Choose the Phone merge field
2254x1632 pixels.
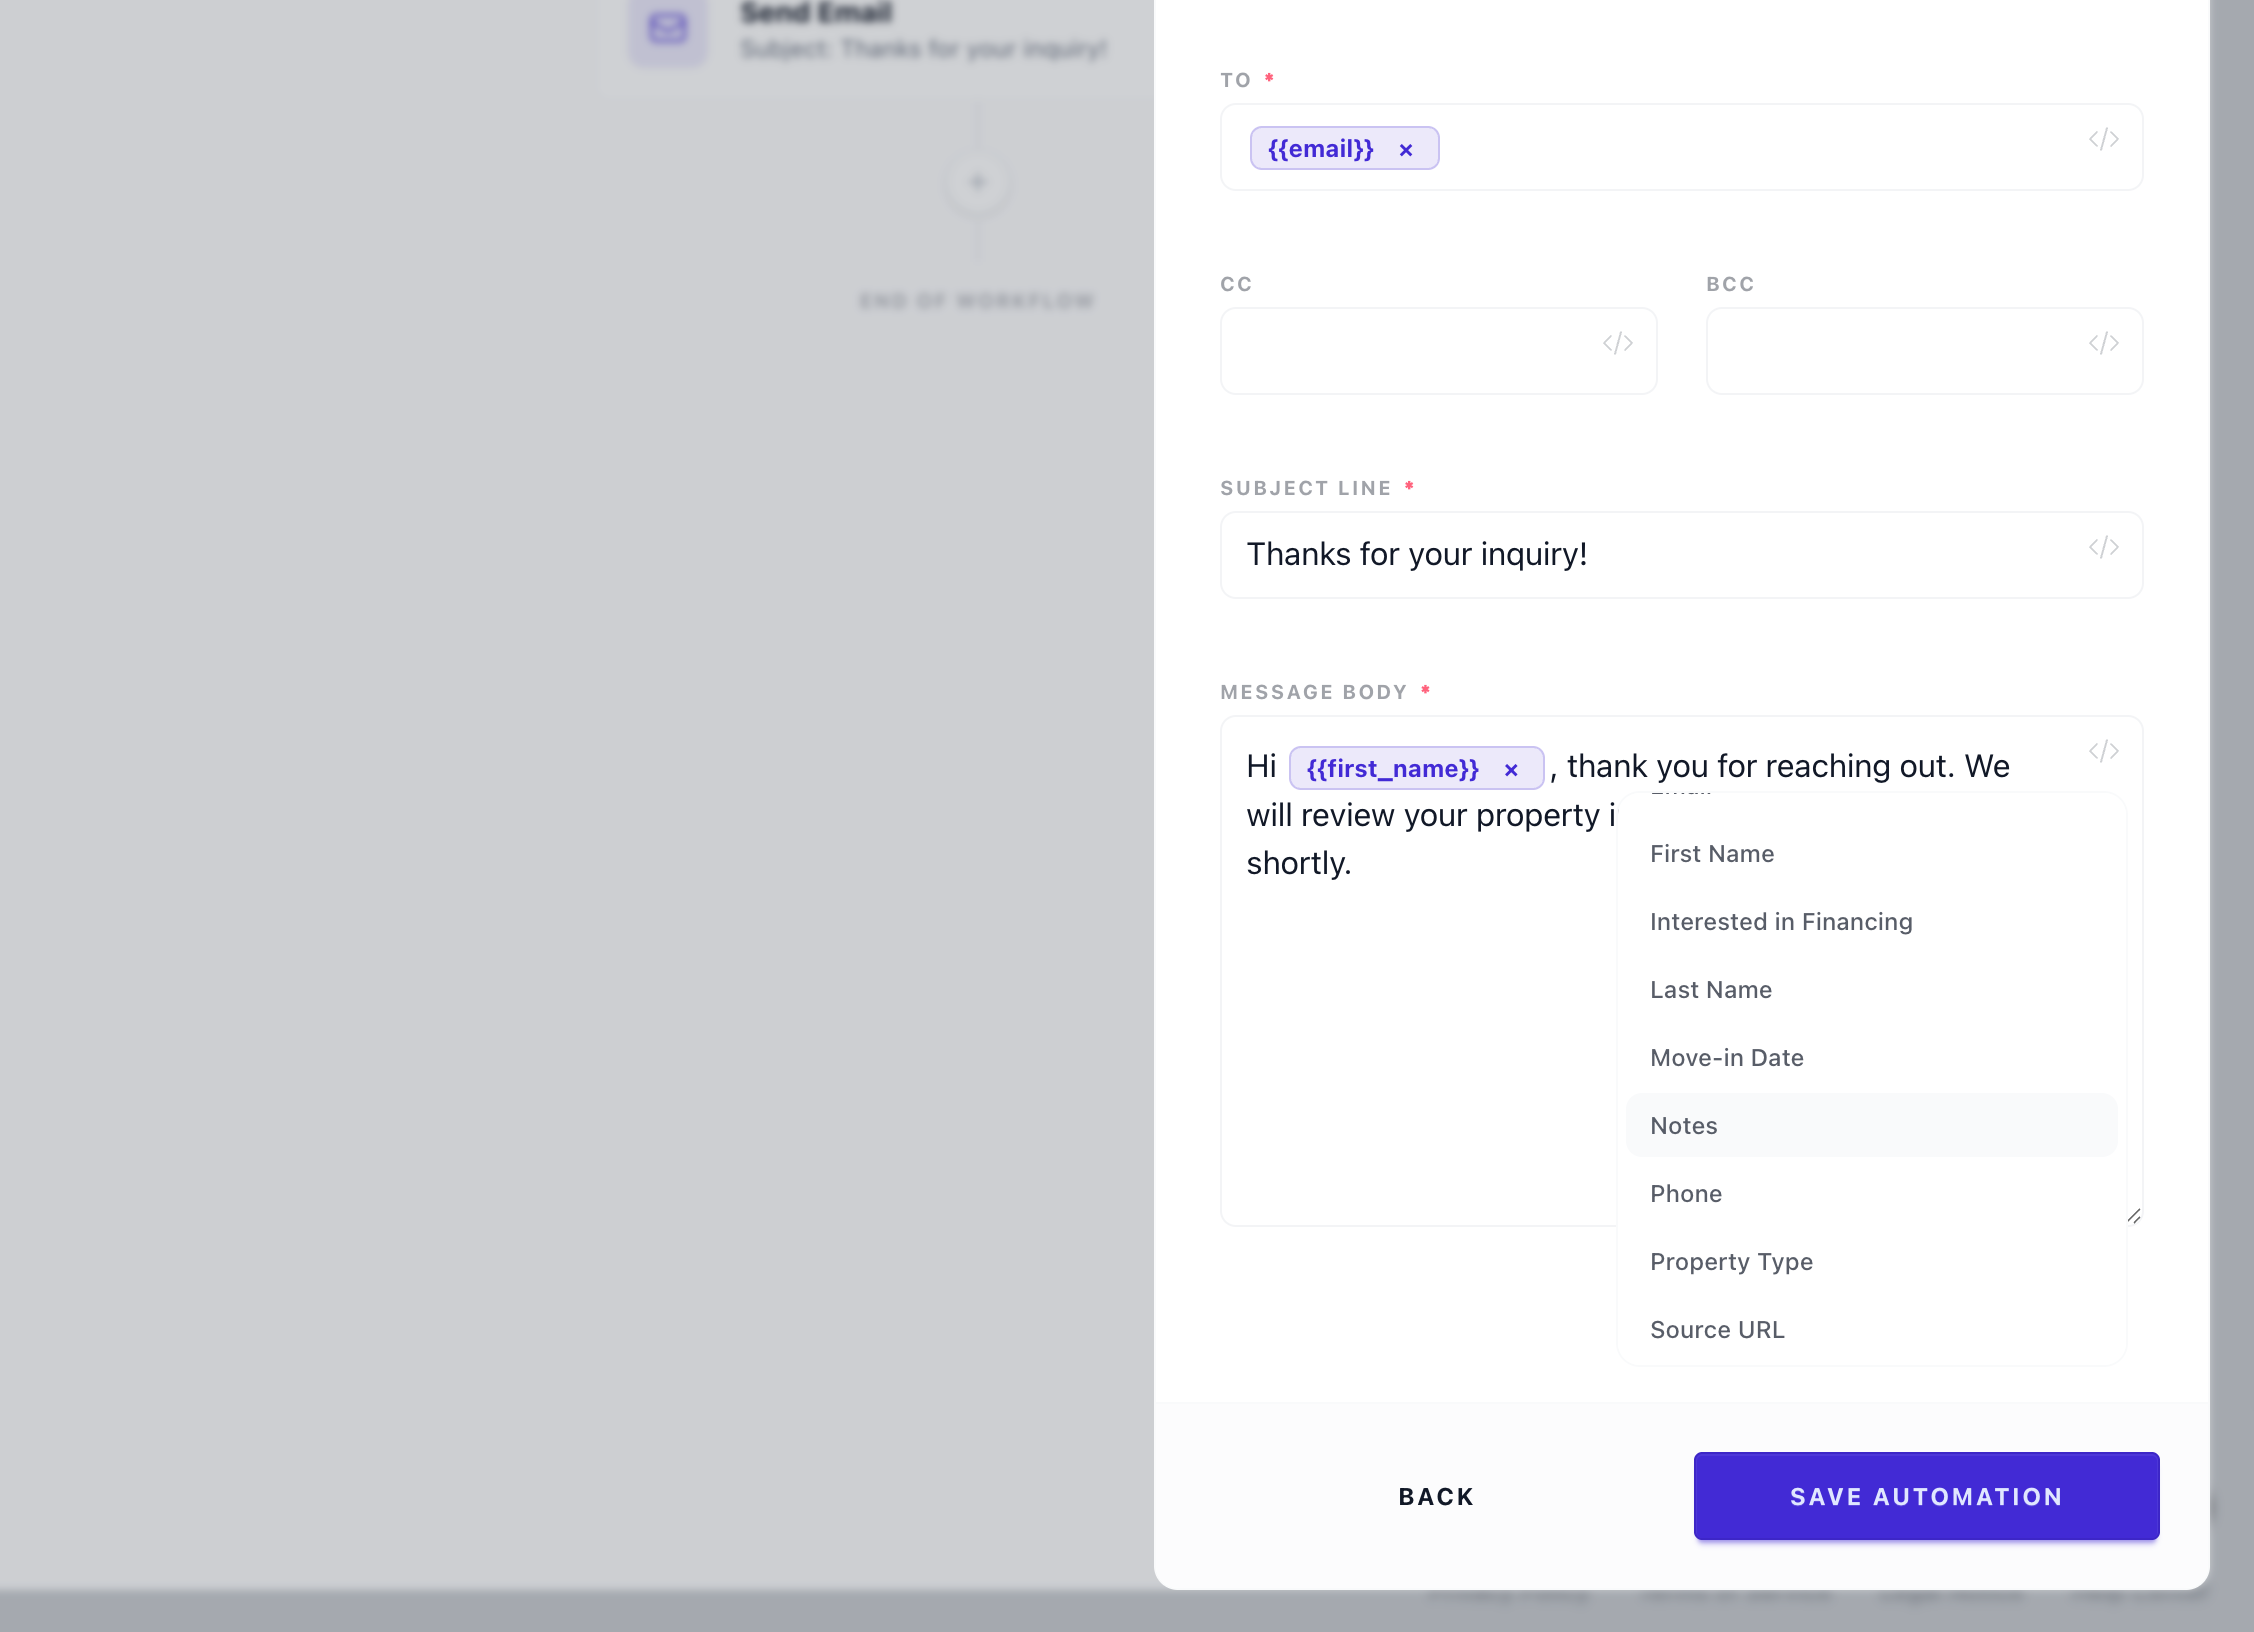(x=1685, y=1193)
